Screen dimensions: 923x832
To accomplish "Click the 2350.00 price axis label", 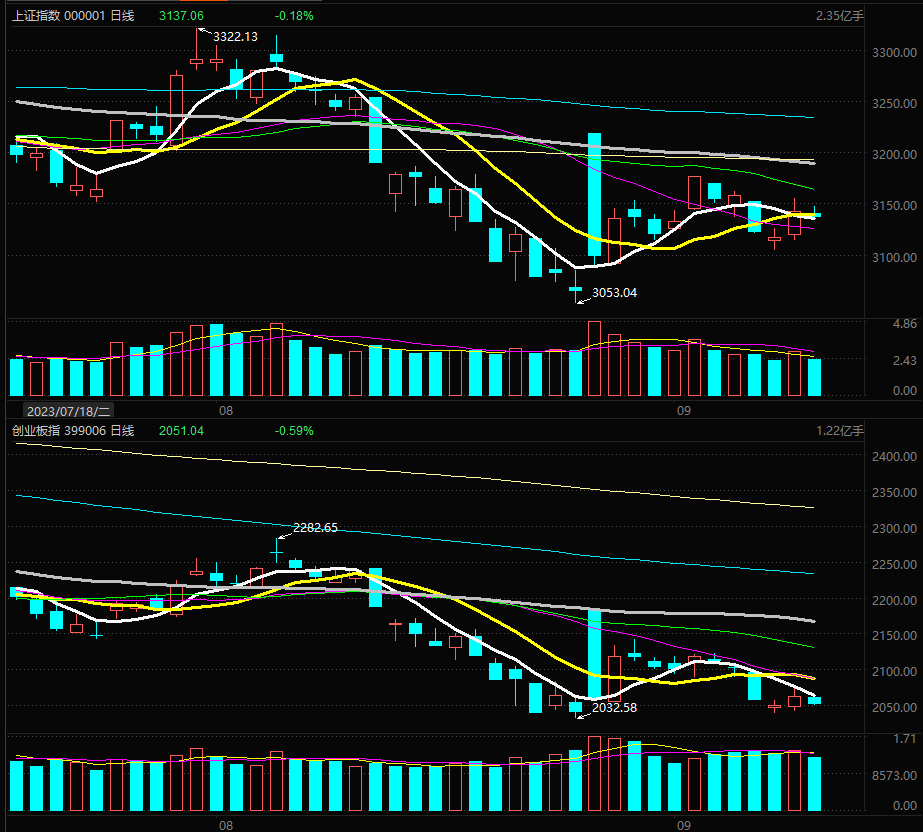I will (894, 492).
